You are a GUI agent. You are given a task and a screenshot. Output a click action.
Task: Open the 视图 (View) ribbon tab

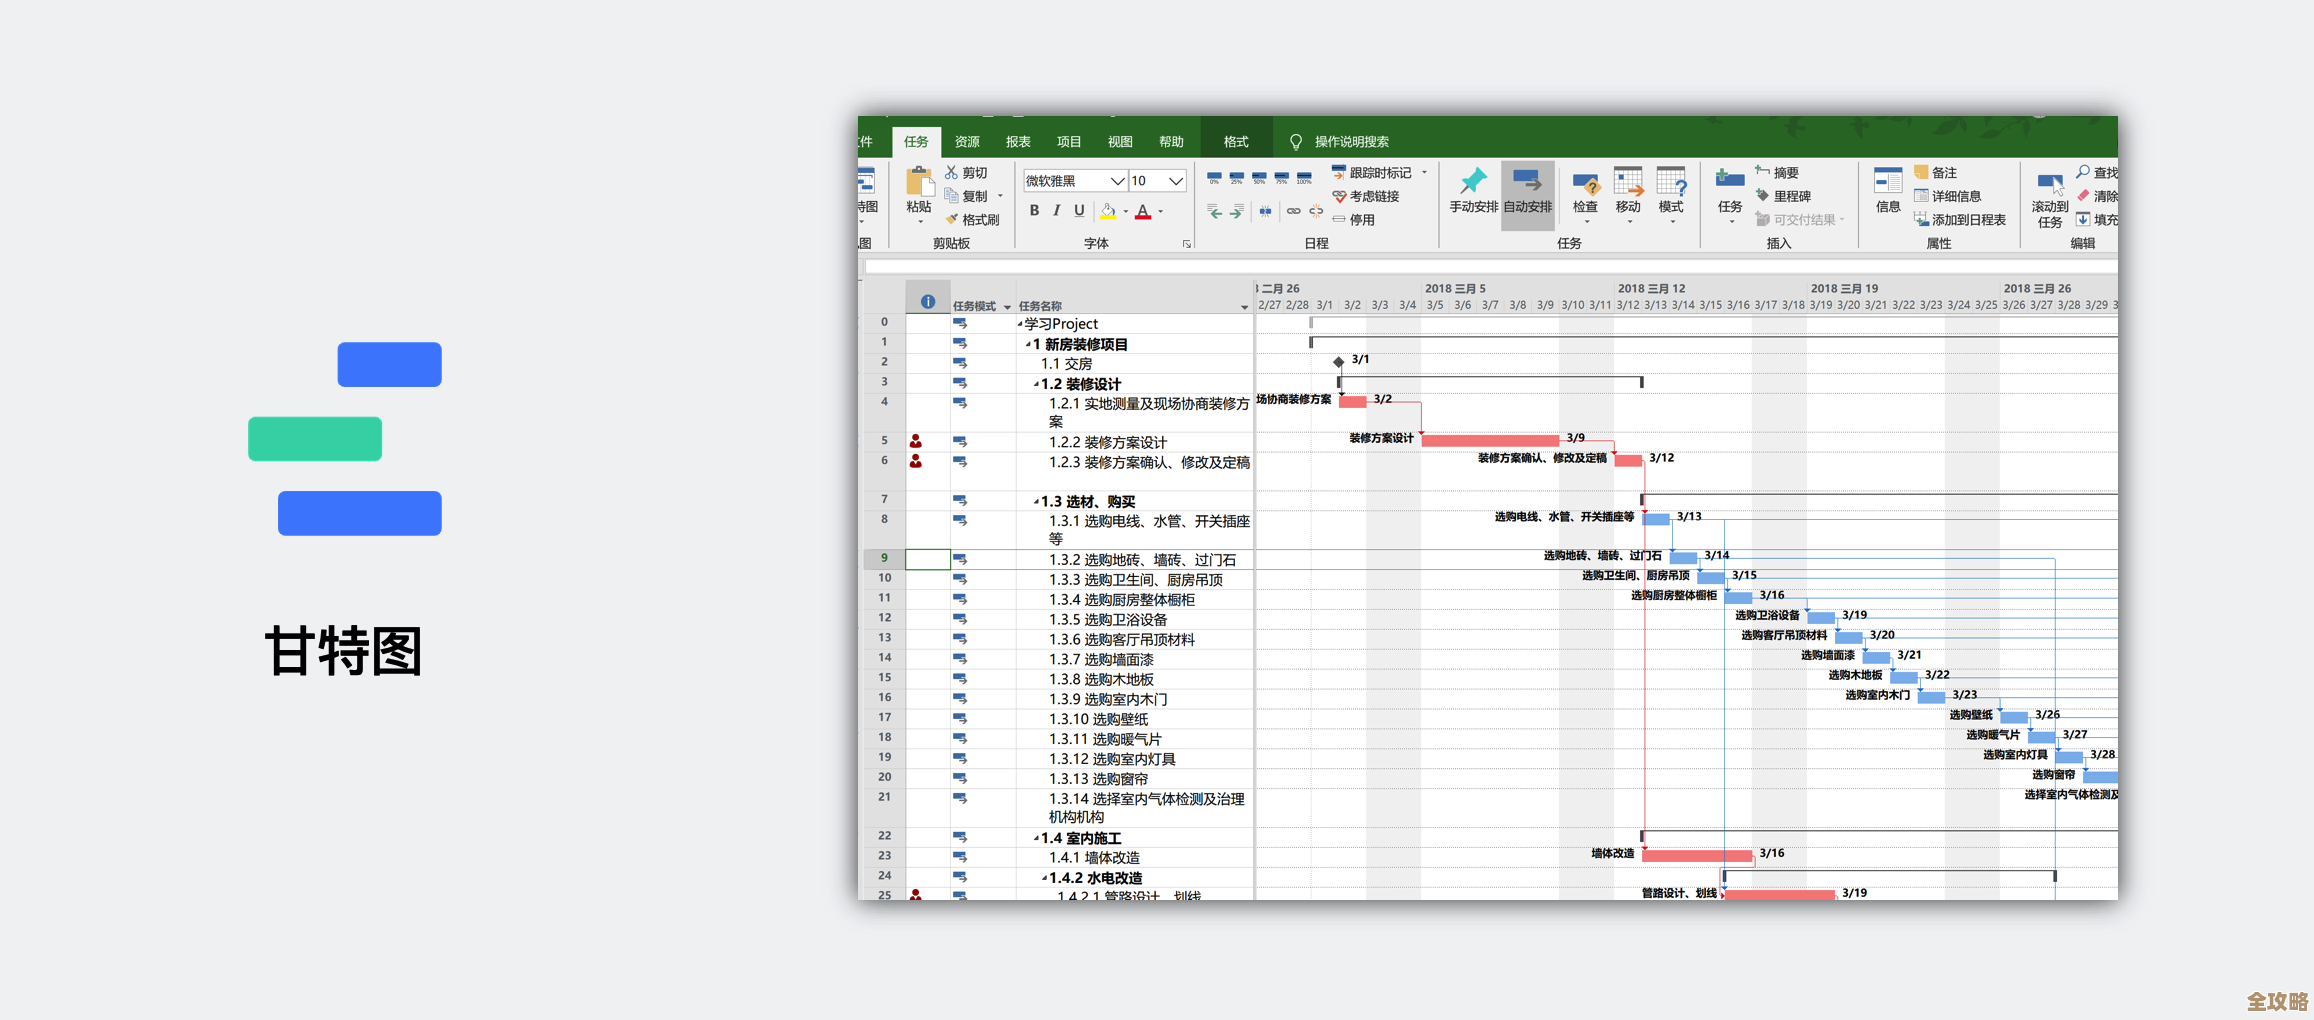click(1119, 142)
